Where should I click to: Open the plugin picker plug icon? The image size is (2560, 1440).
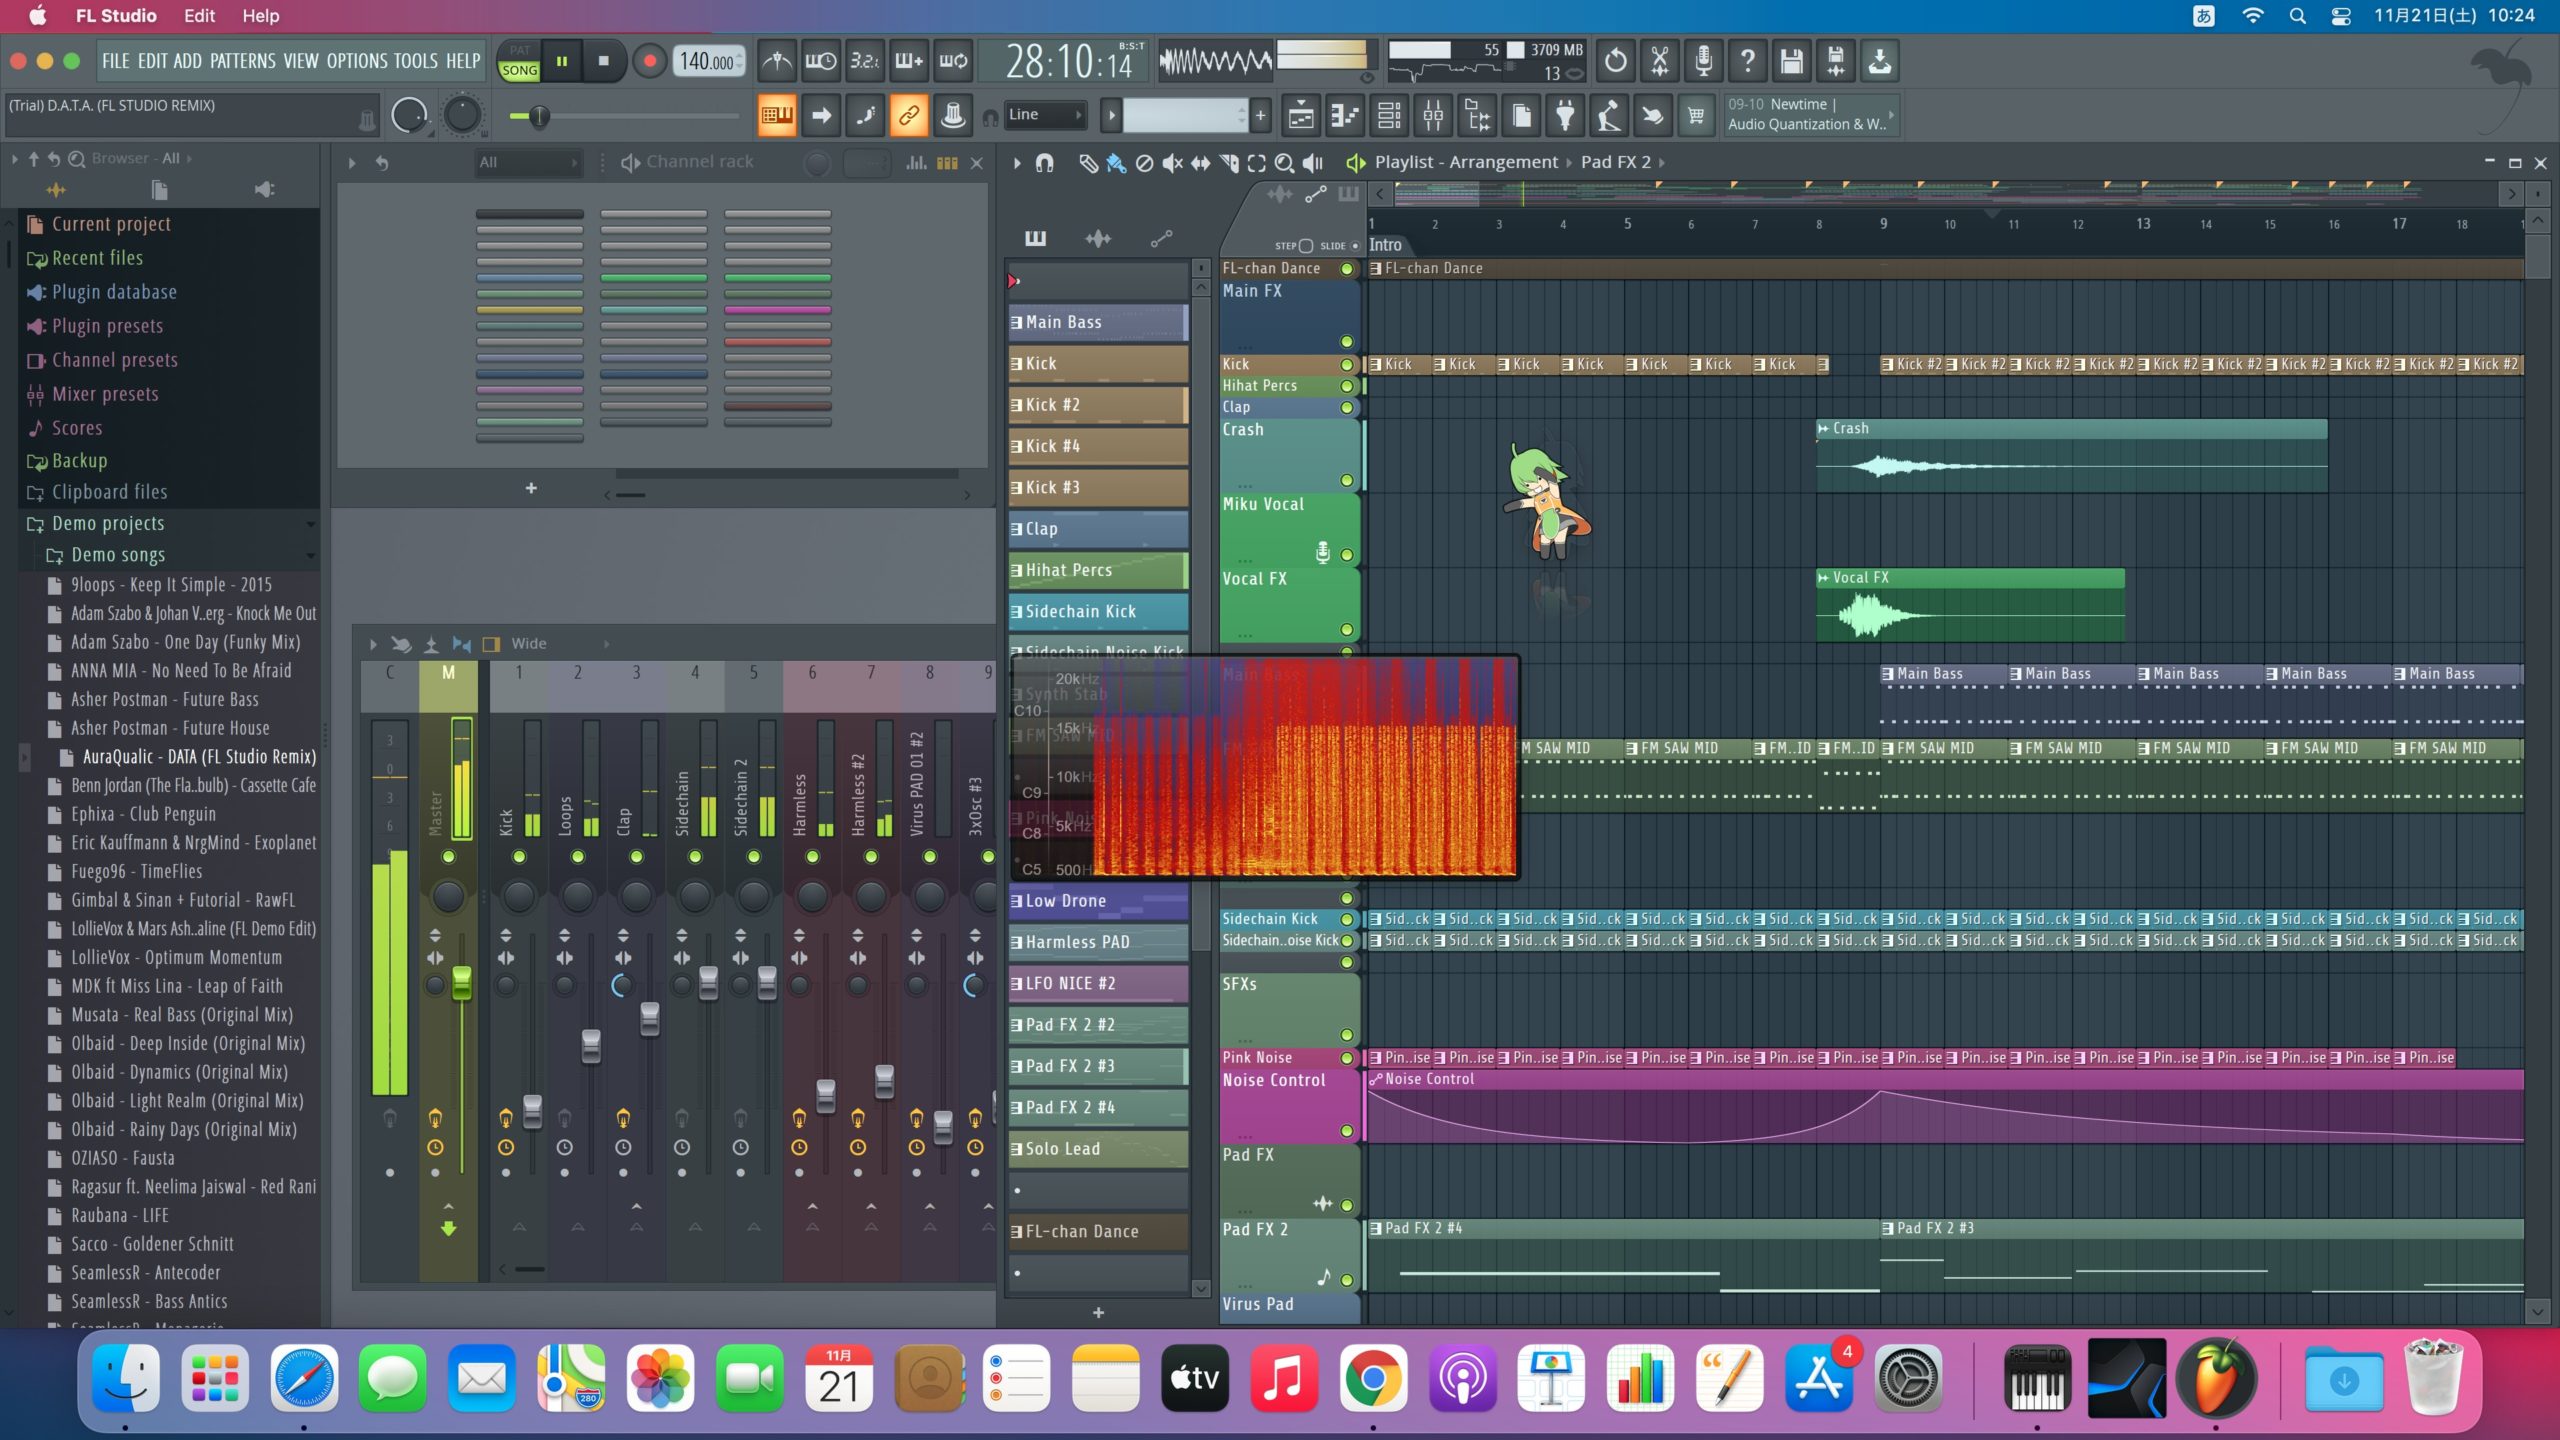point(1565,116)
